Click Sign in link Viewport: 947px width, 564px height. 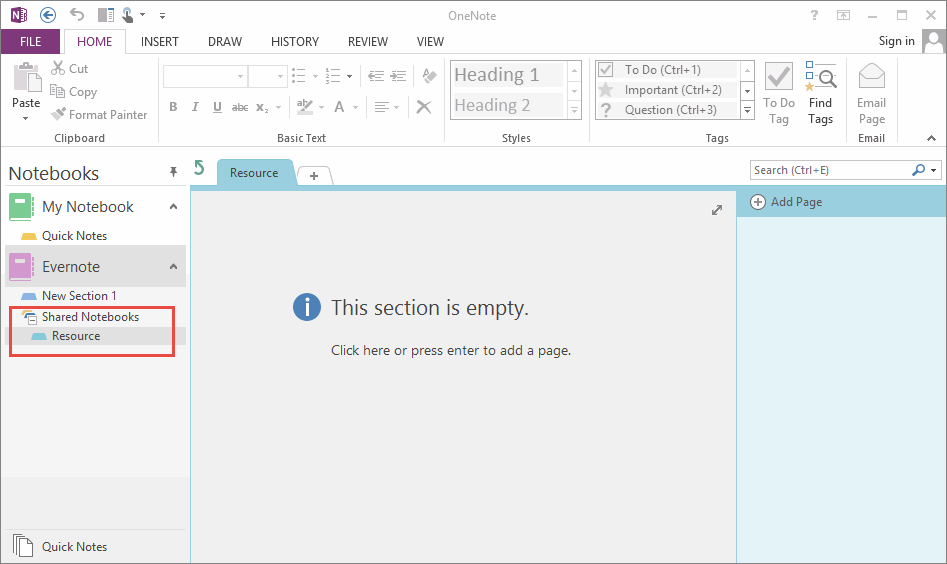pyautogui.click(x=896, y=40)
